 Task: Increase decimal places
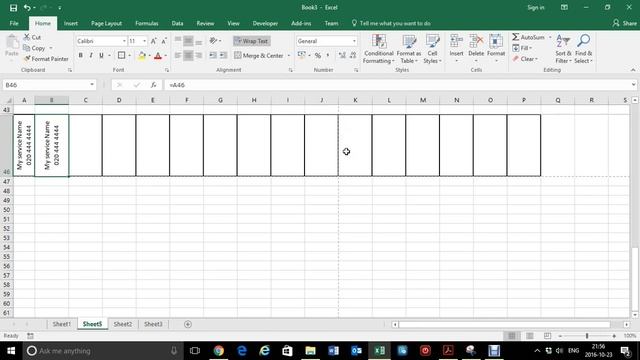(342, 56)
